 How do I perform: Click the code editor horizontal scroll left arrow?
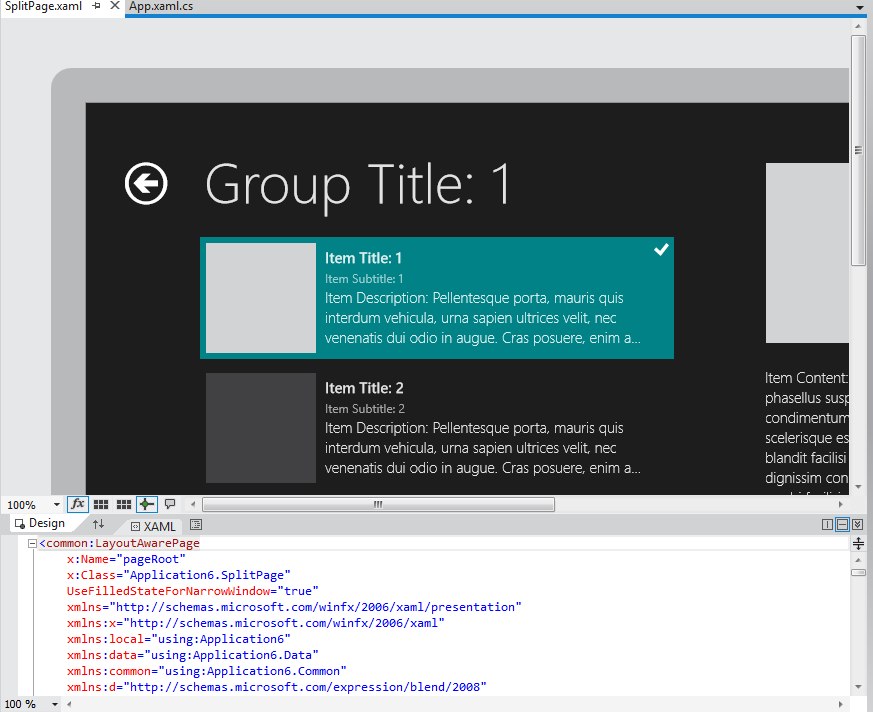tap(69, 704)
